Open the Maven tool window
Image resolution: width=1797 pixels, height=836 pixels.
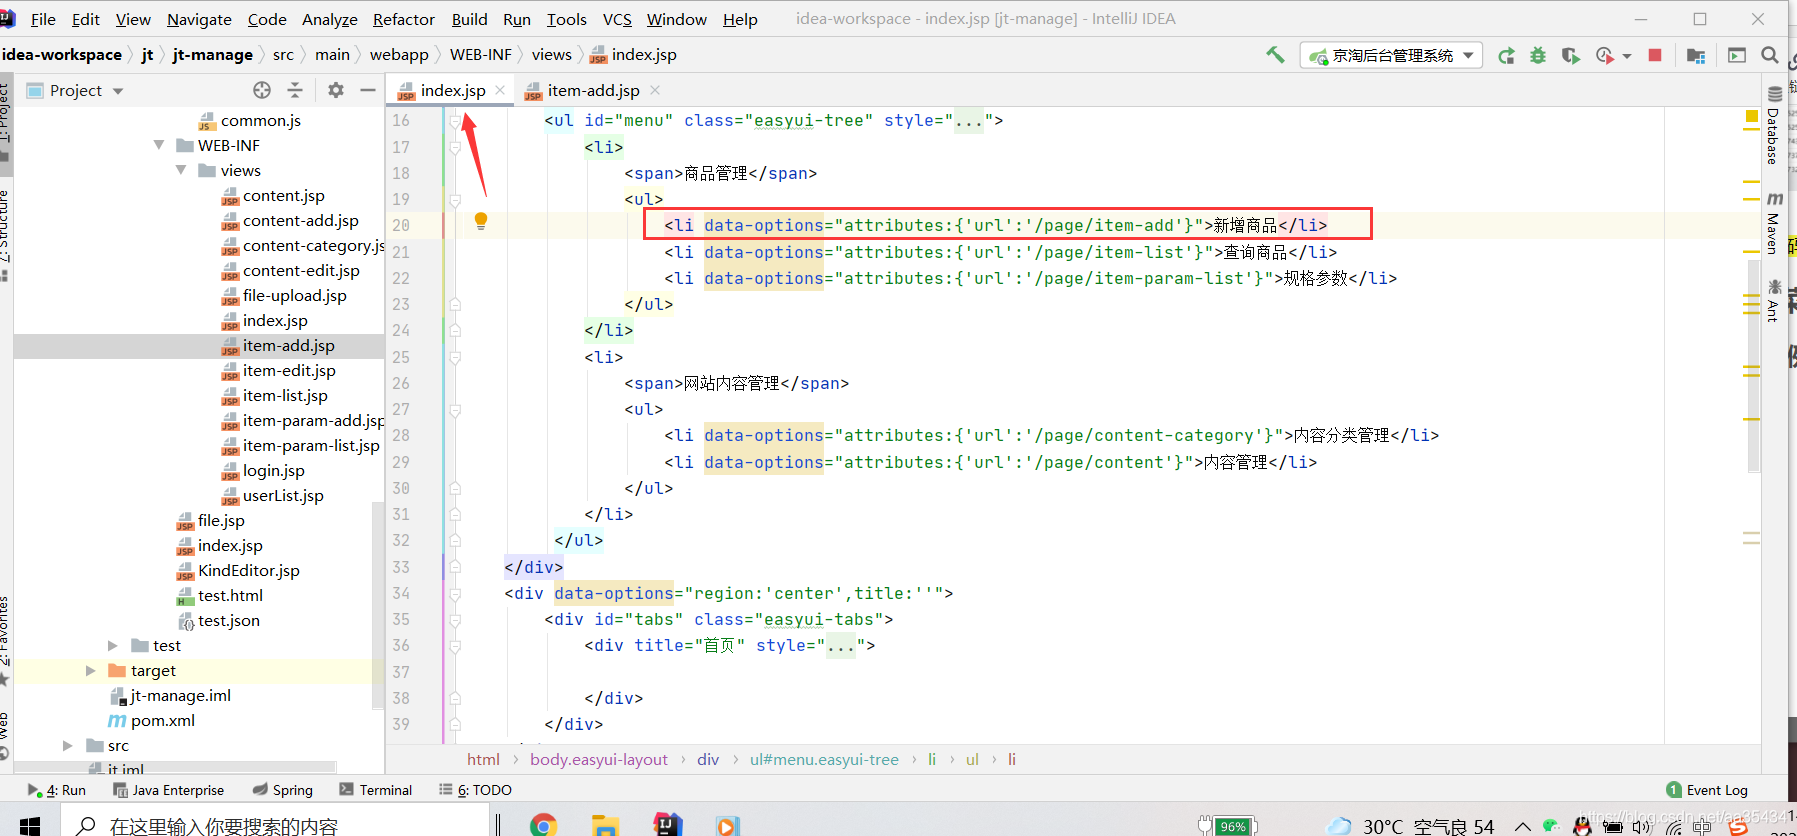click(x=1773, y=223)
